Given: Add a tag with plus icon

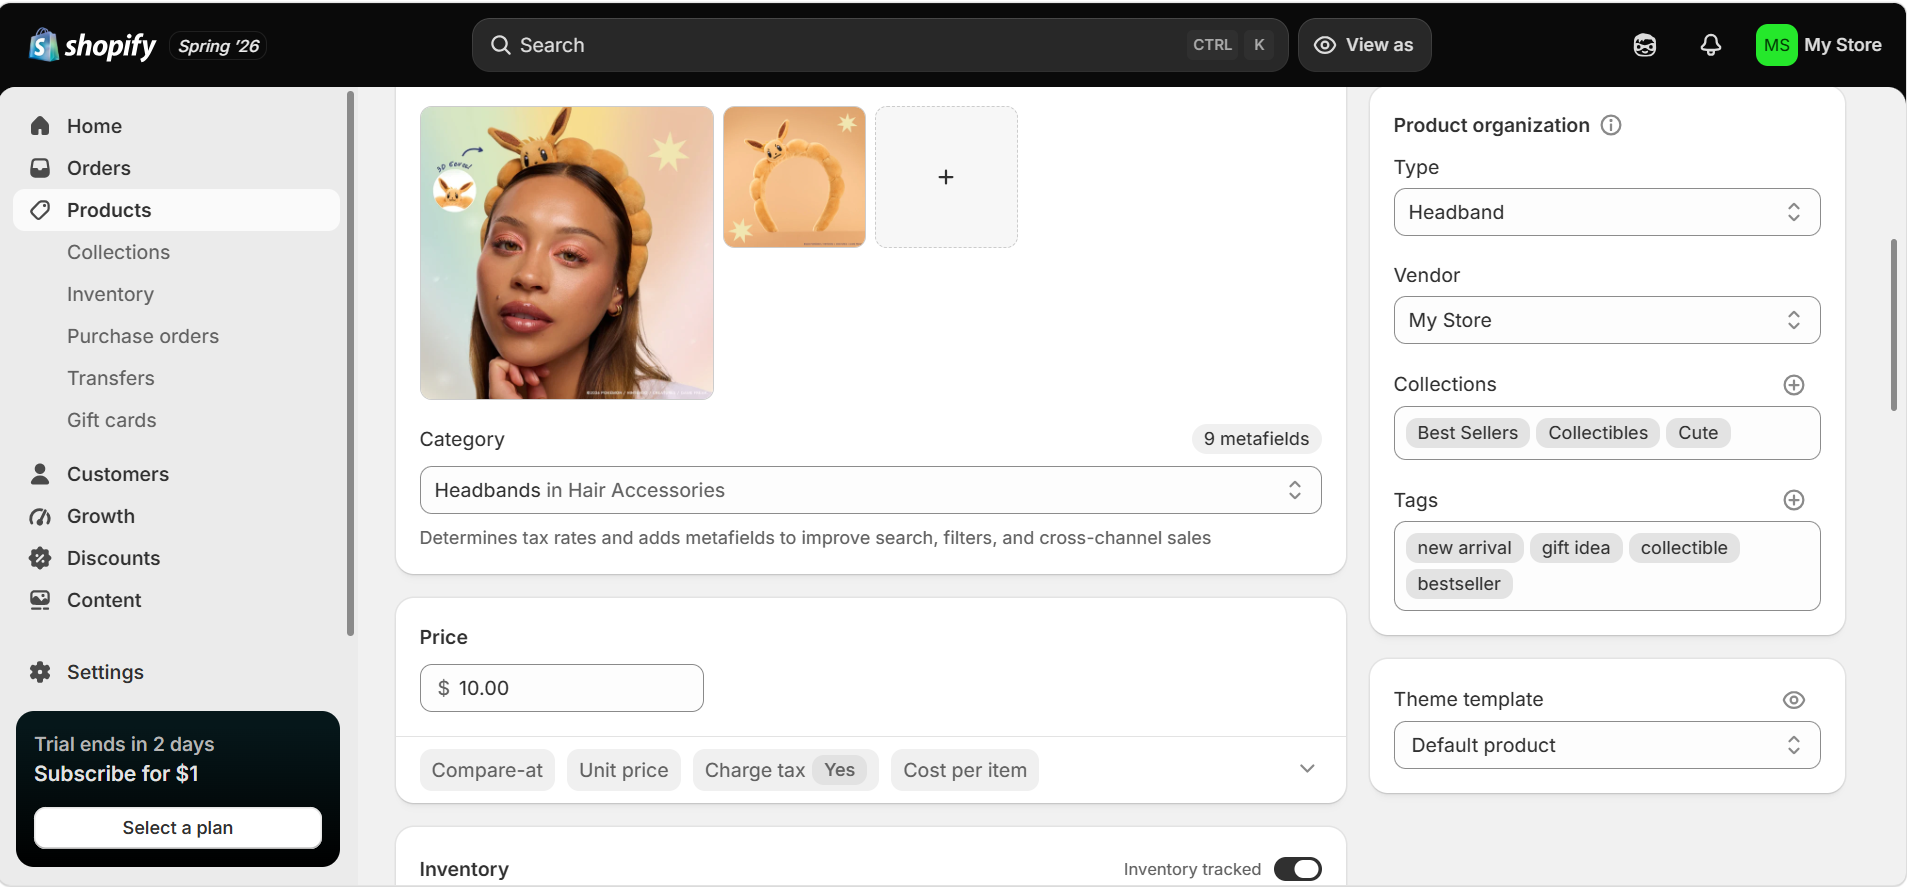Looking at the screenshot, I should coord(1794,500).
